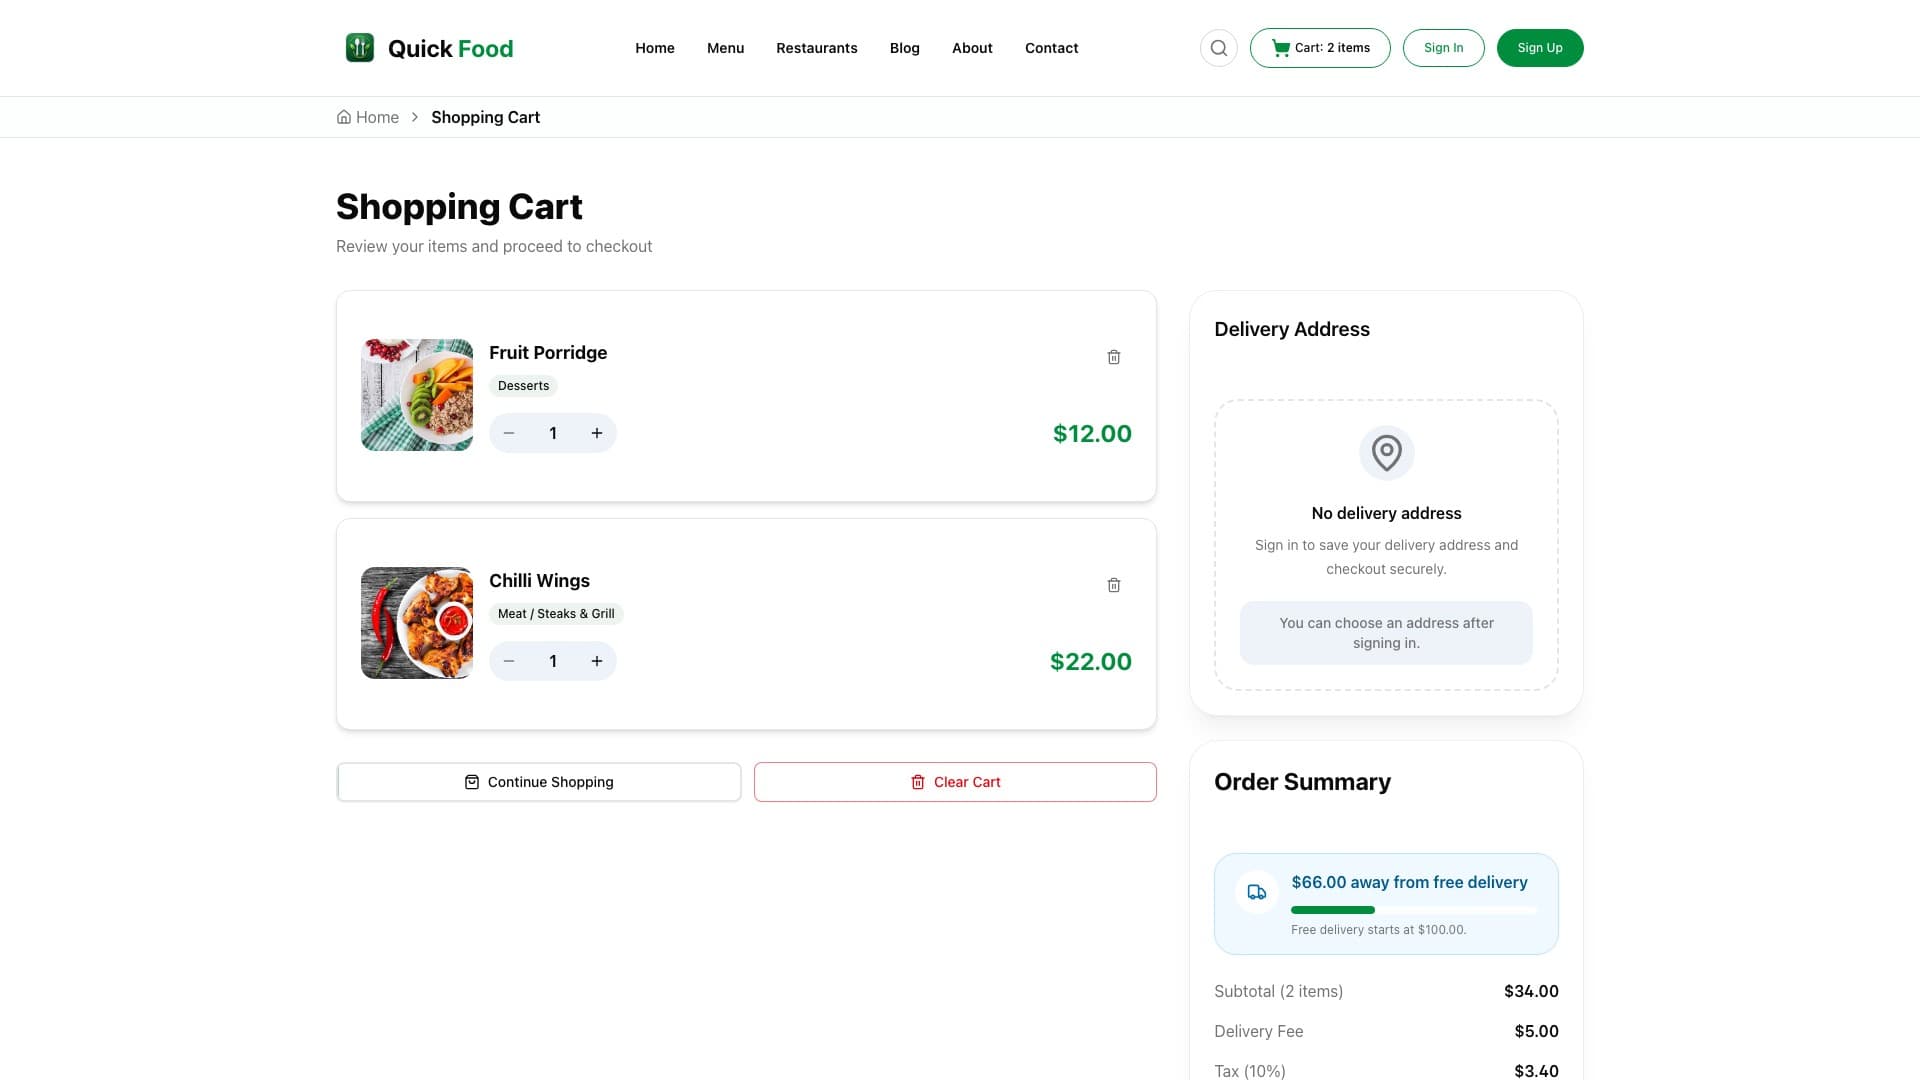Click the $12.00 price
Screen dimensions: 1920x1080
(x=1092, y=433)
